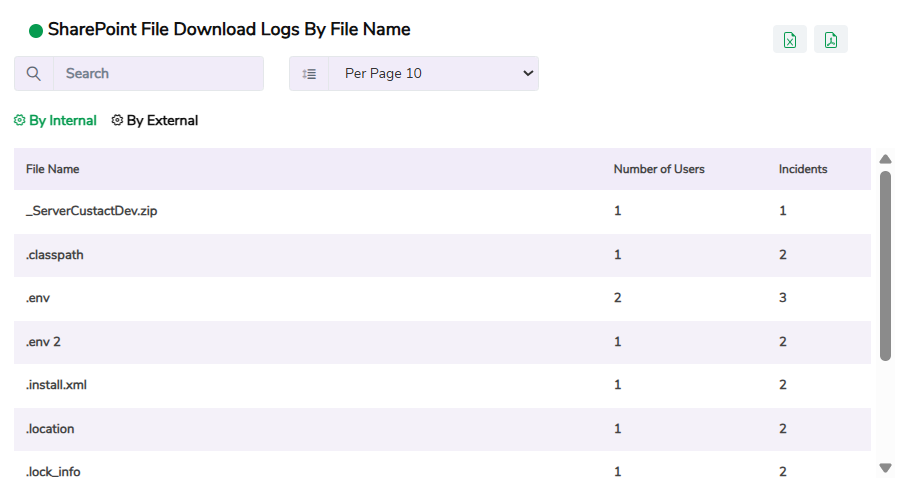The width and height of the screenshot is (905, 497).
Task: Click the scrollbar down arrow
Action: pos(885,467)
